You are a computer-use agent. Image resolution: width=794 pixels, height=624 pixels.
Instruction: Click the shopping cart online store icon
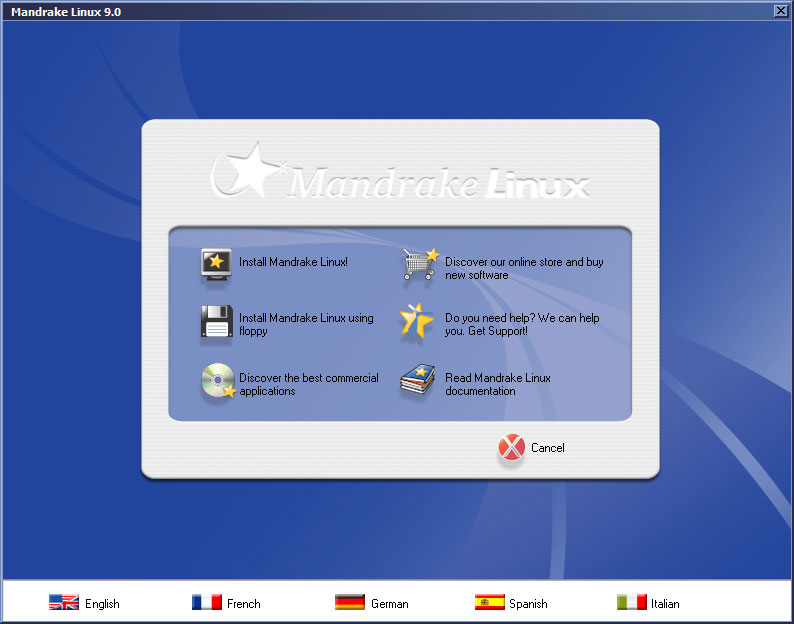pyautogui.click(x=420, y=264)
